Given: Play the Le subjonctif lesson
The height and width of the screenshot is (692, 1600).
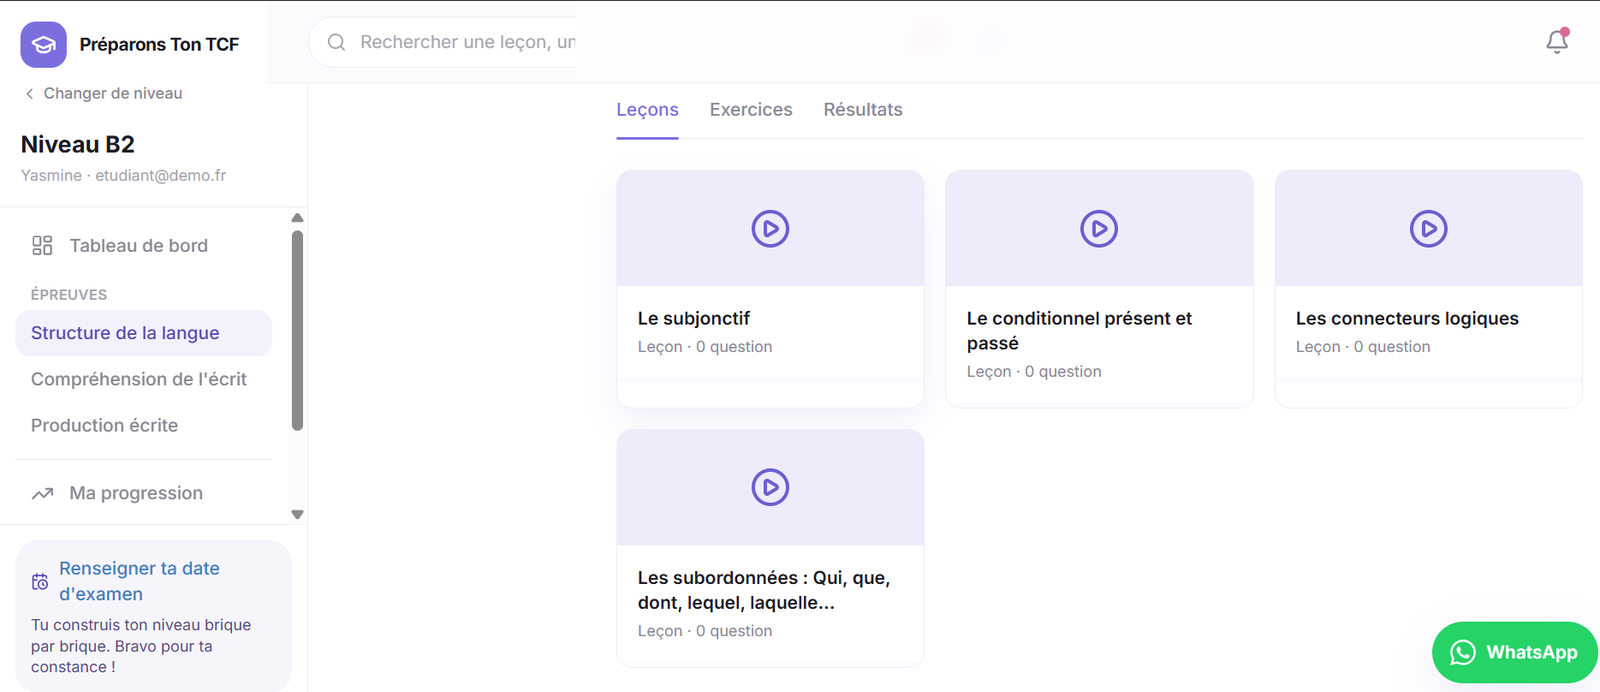Looking at the screenshot, I should pyautogui.click(x=770, y=229).
